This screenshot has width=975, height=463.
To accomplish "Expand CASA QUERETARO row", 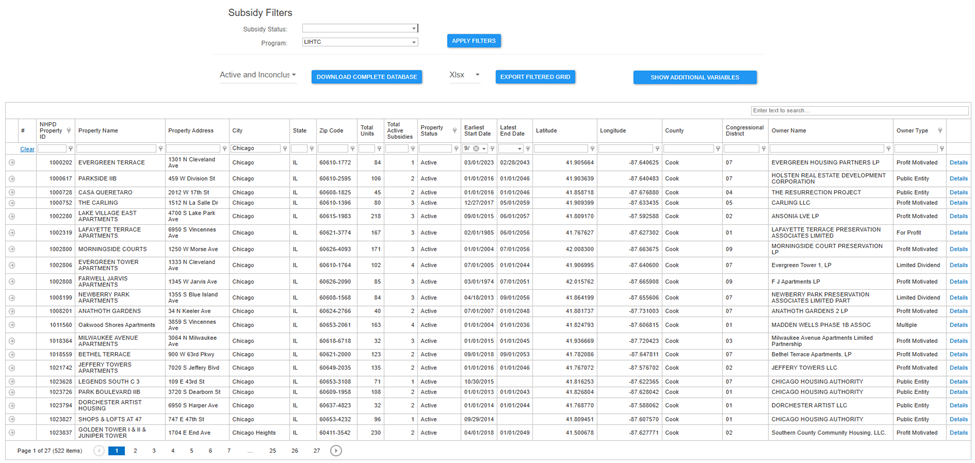I will (12, 193).
